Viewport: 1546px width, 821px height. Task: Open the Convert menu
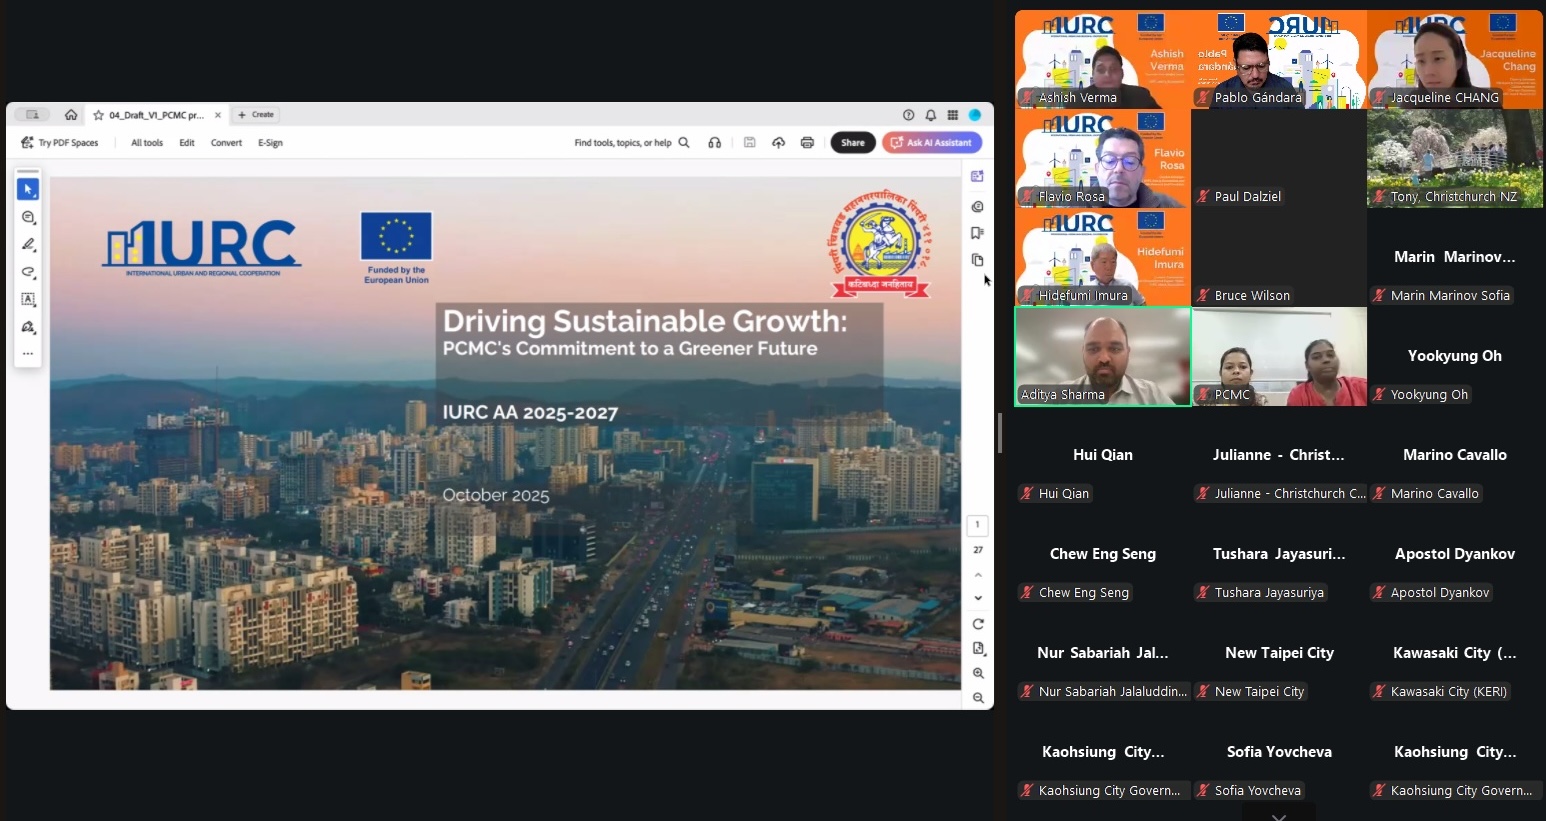[226, 143]
